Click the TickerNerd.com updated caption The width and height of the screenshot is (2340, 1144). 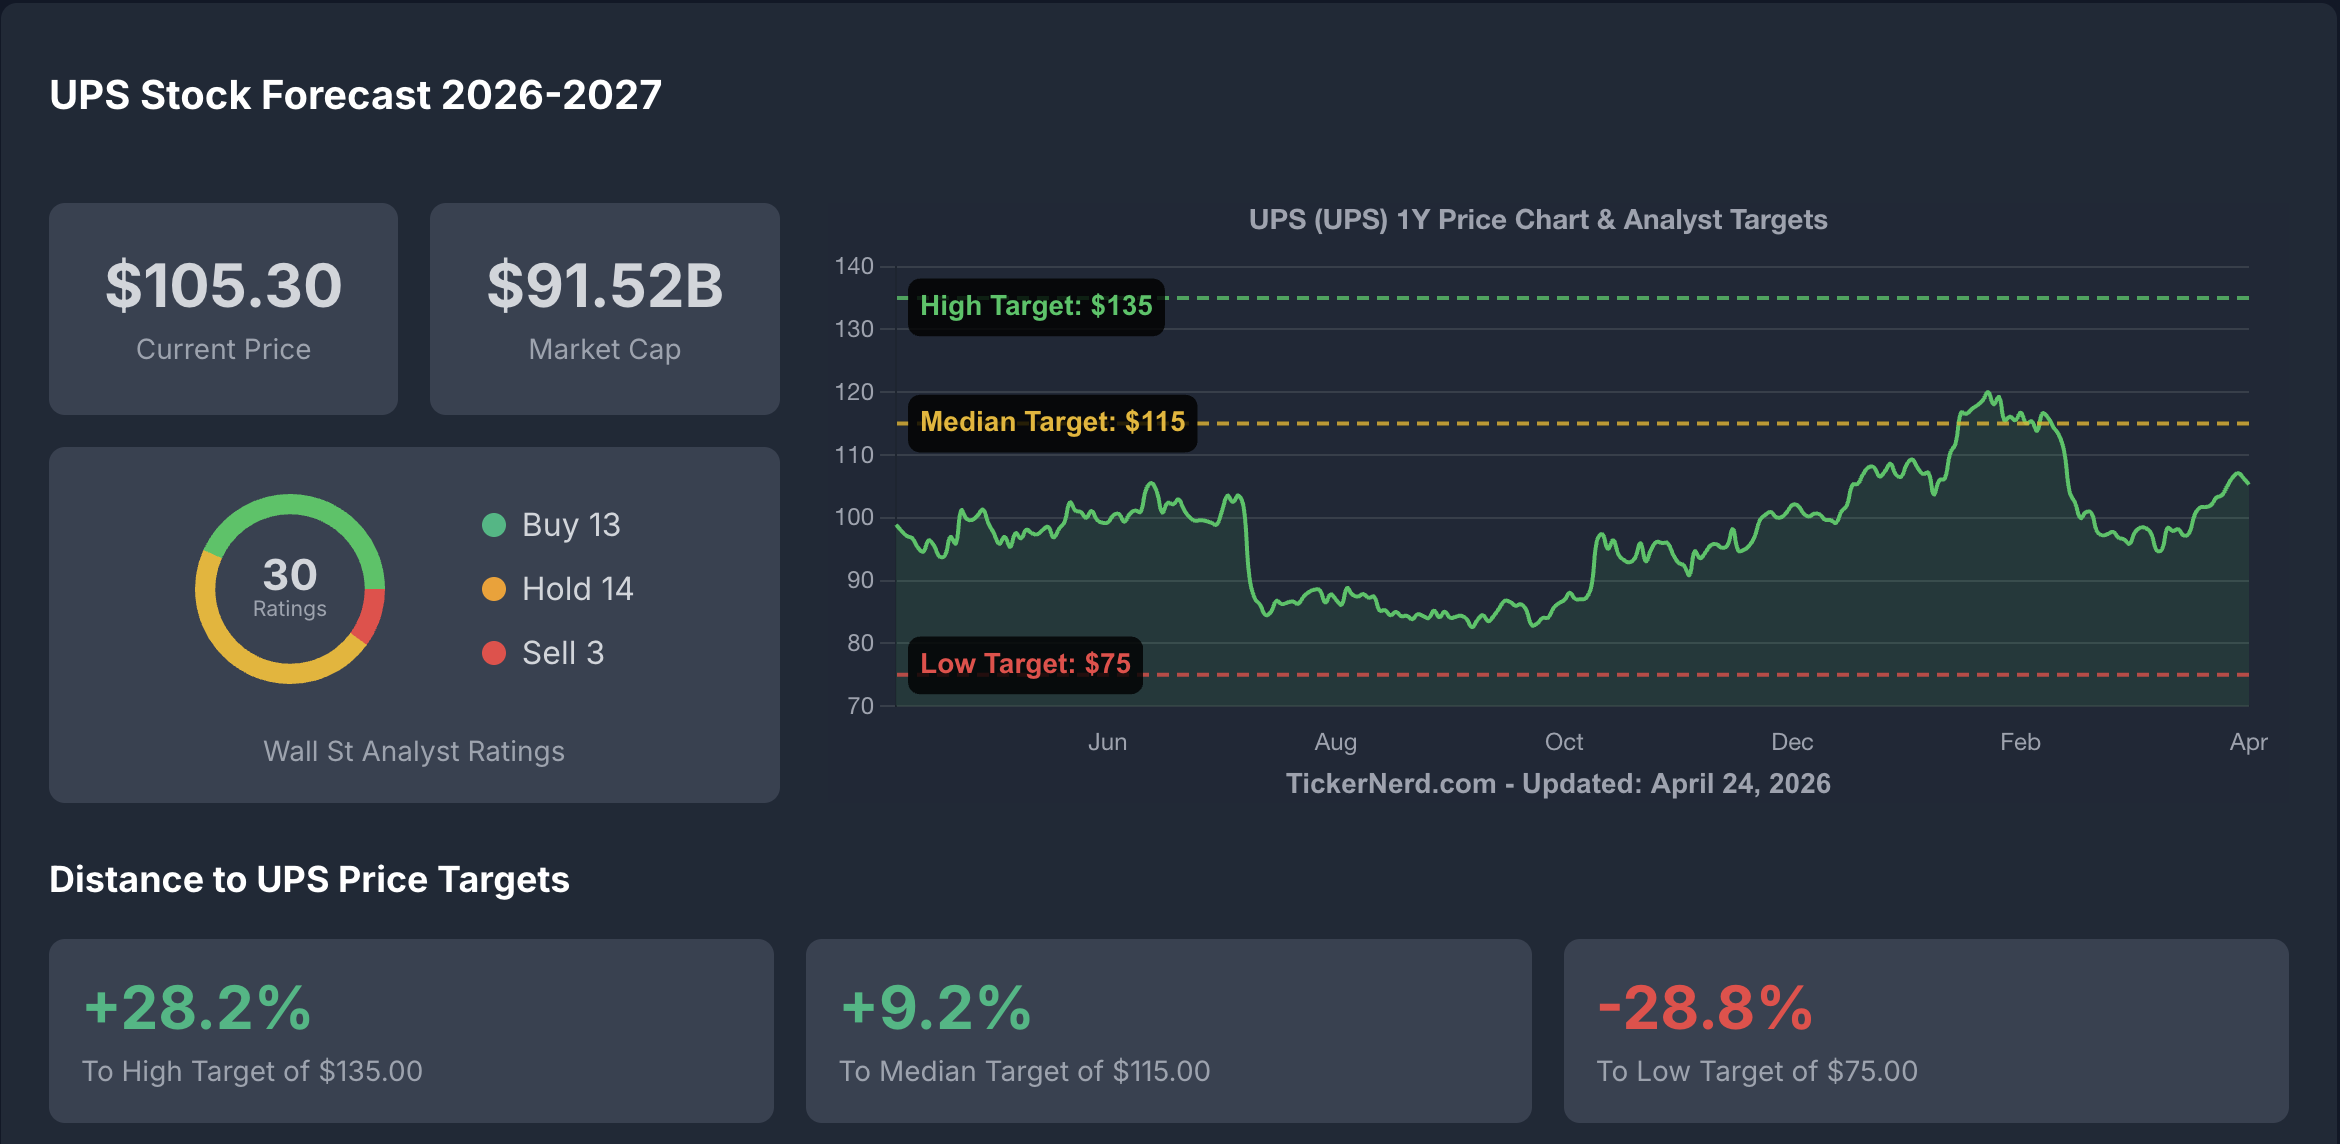coord(1557,783)
